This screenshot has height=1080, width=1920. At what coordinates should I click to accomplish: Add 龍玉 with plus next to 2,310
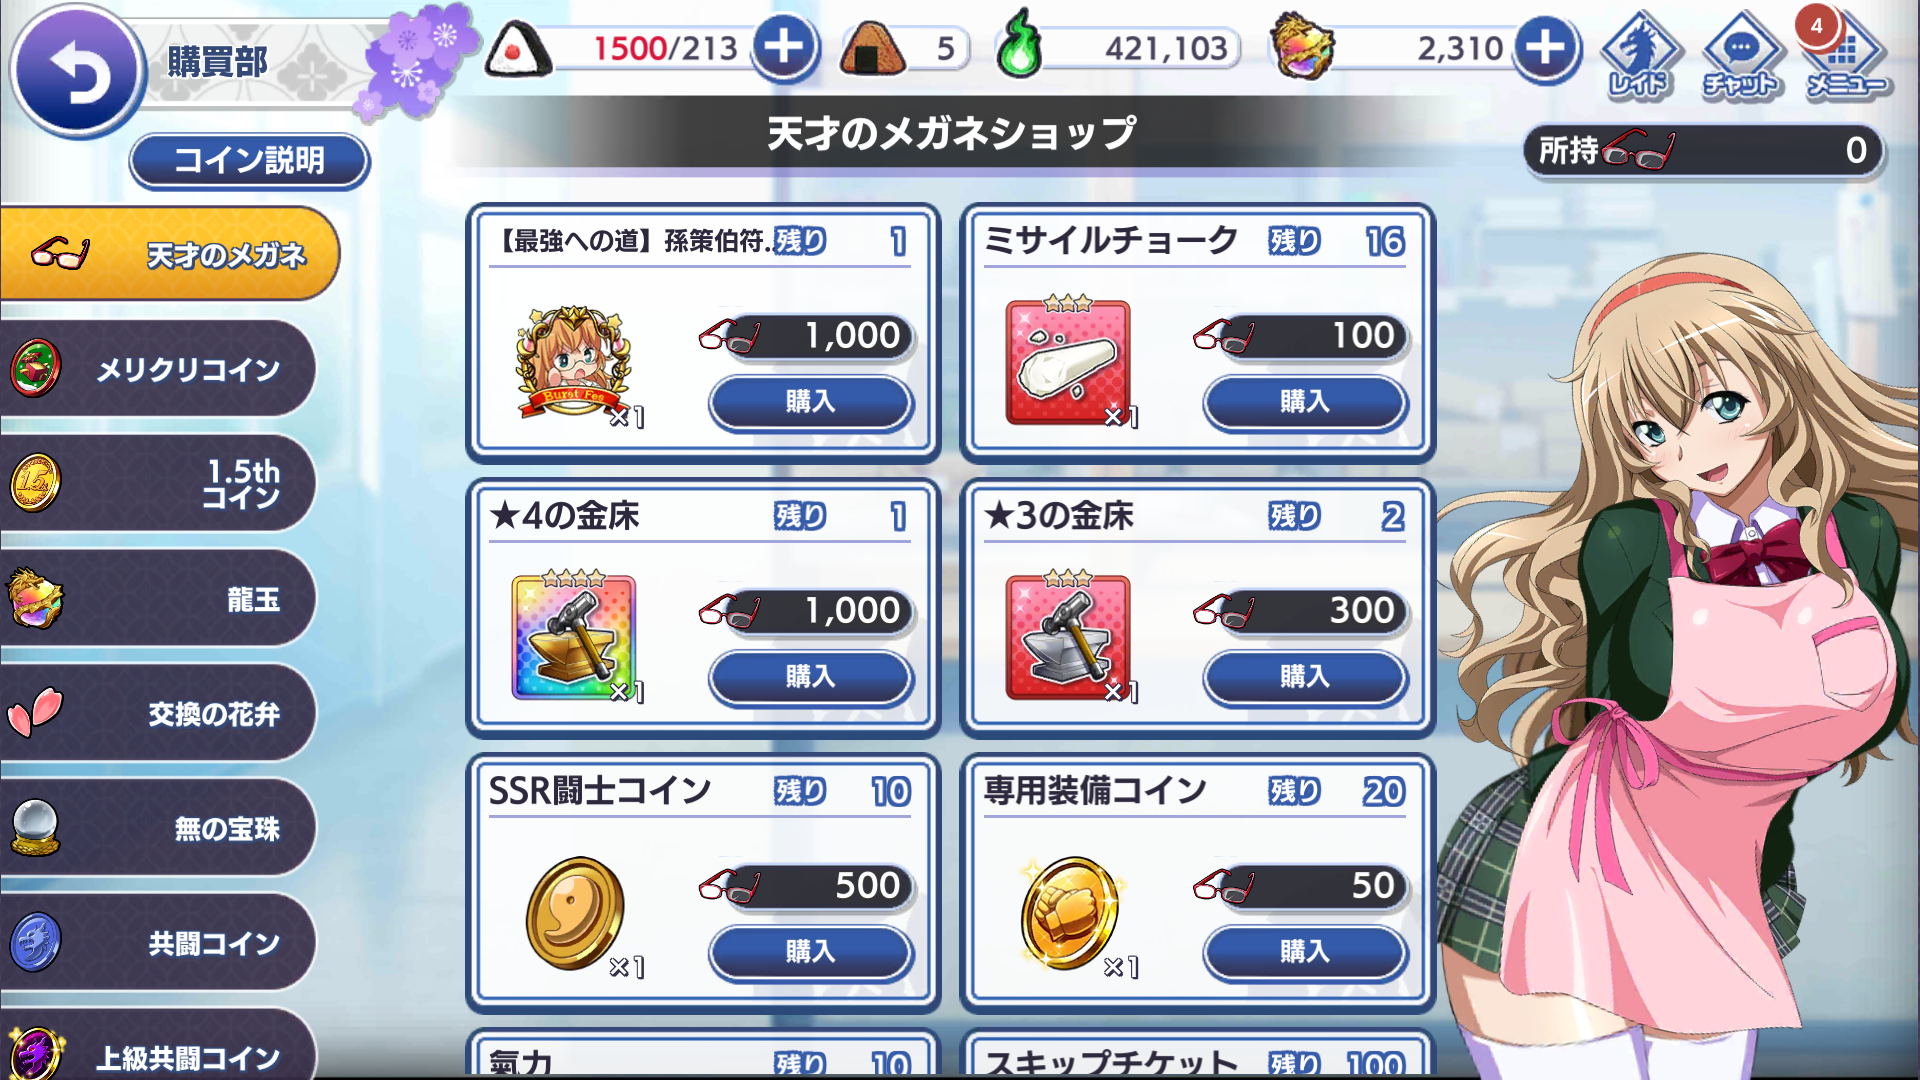1546,47
